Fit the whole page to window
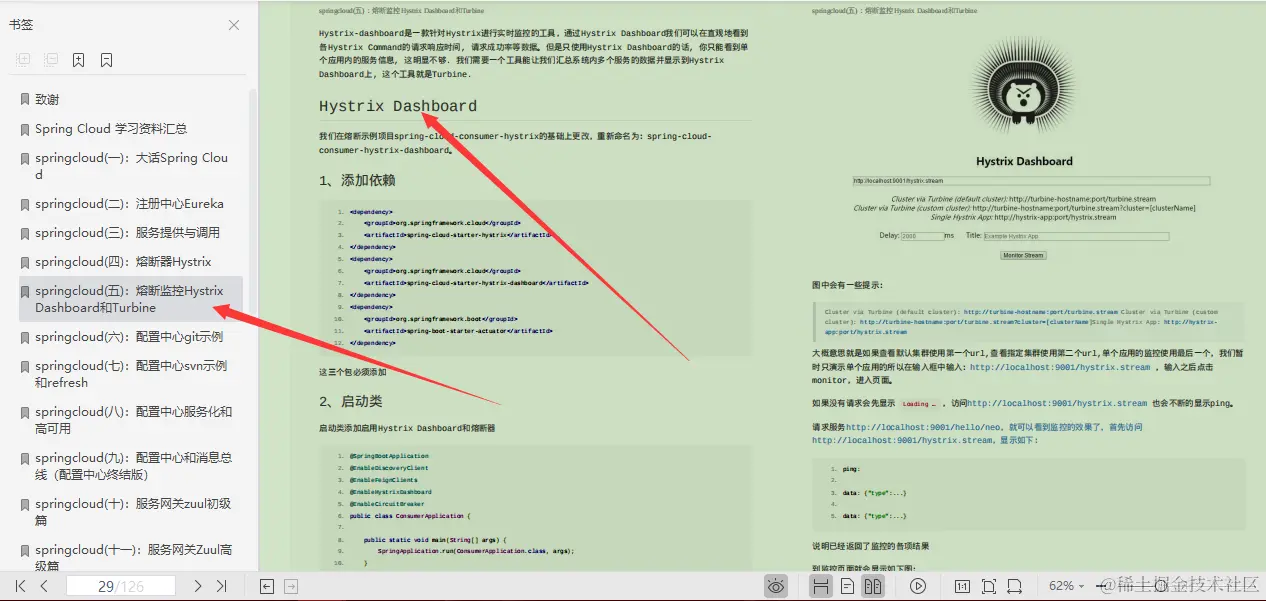1266x601 pixels. point(986,586)
